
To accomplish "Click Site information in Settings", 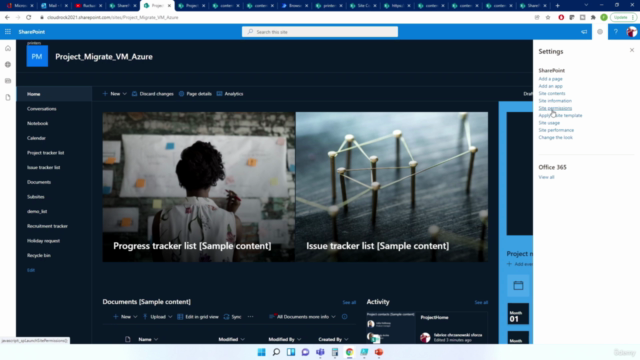I will (x=555, y=101).
